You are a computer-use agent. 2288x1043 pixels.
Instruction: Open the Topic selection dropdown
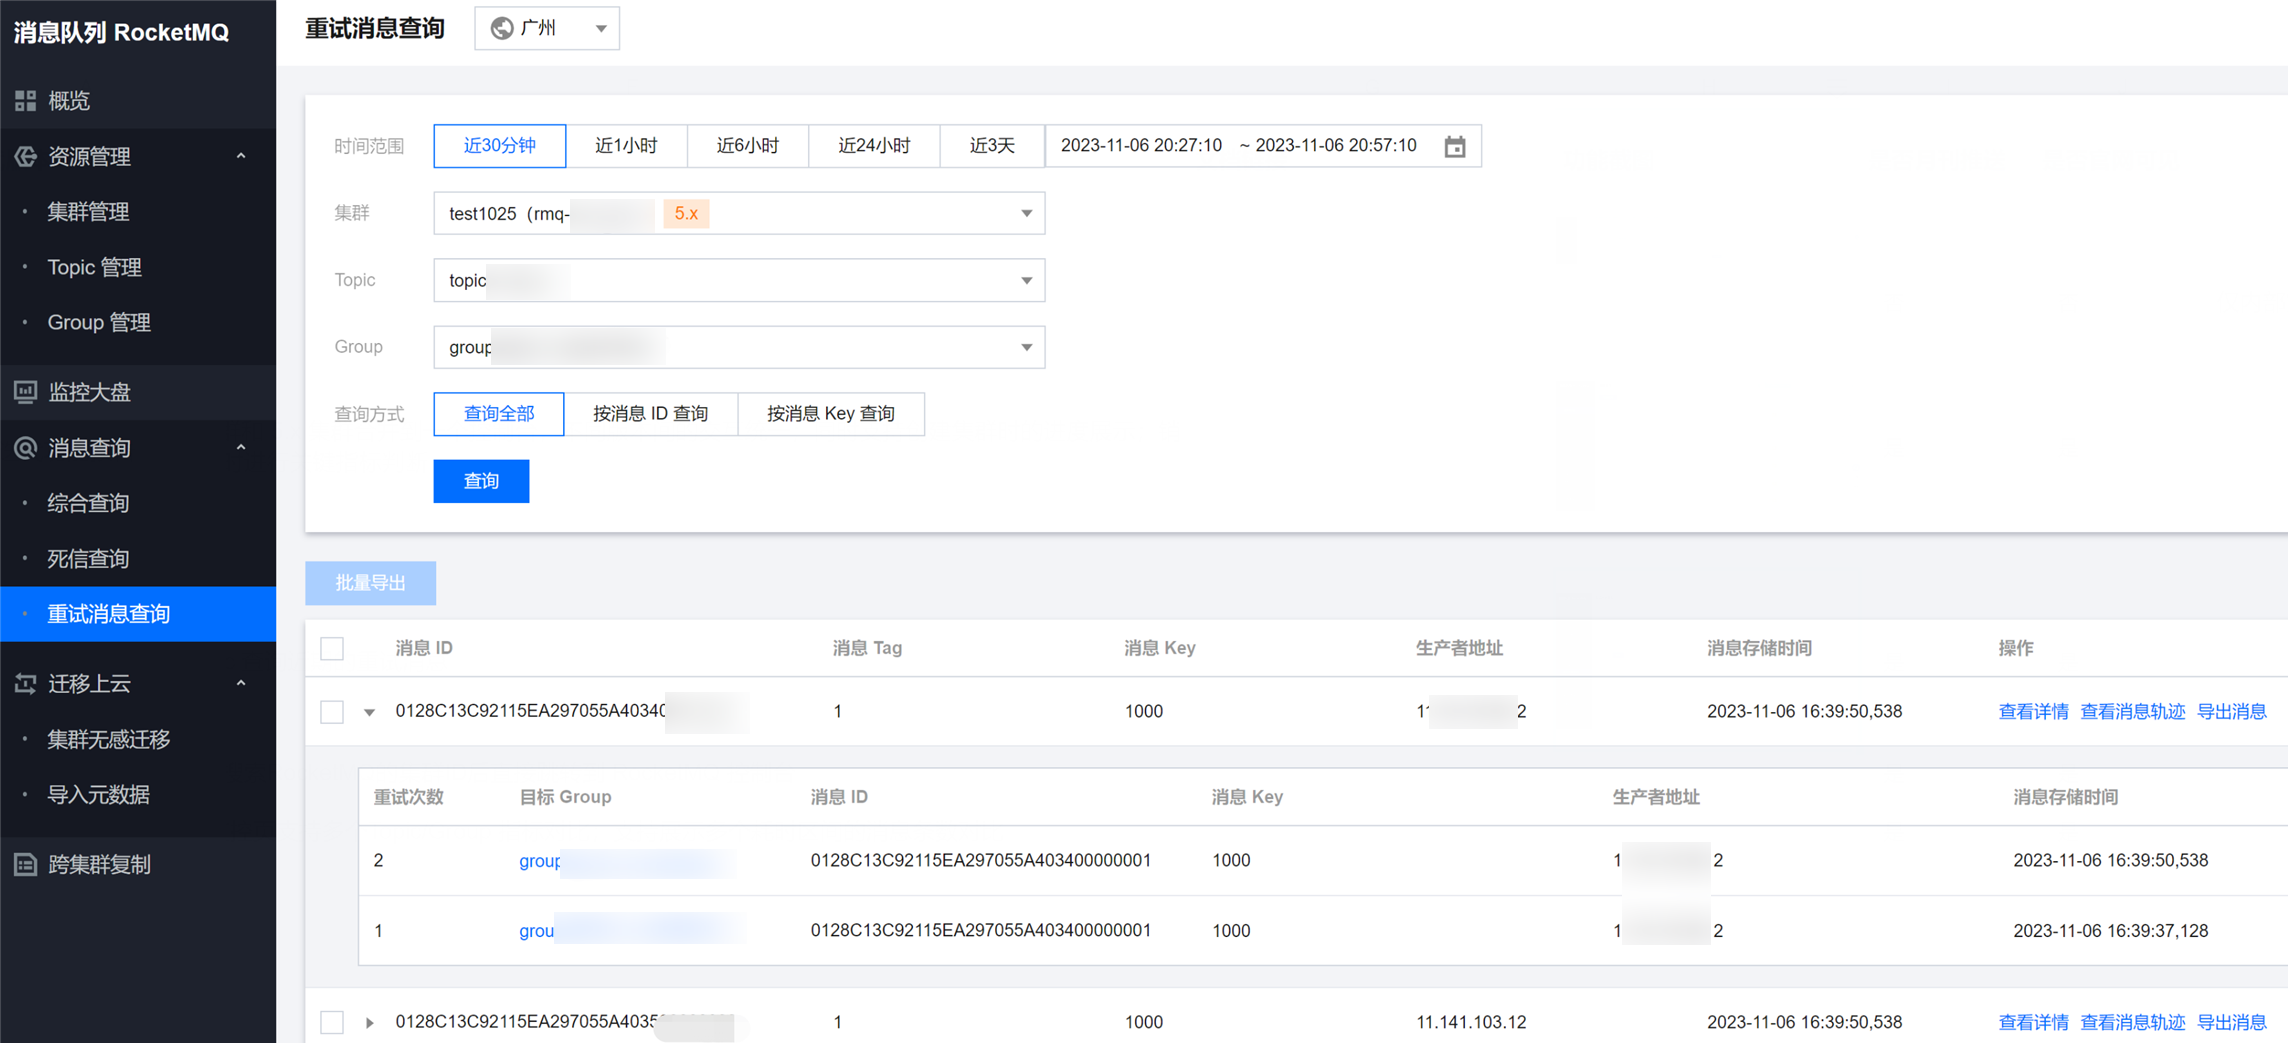point(739,280)
